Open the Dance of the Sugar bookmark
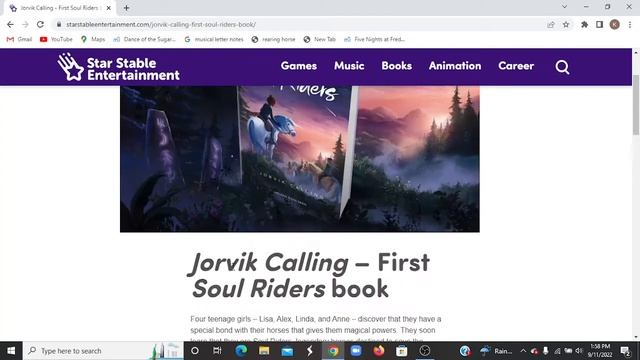This screenshot has height=360, width=640. (x=144, y=39)
